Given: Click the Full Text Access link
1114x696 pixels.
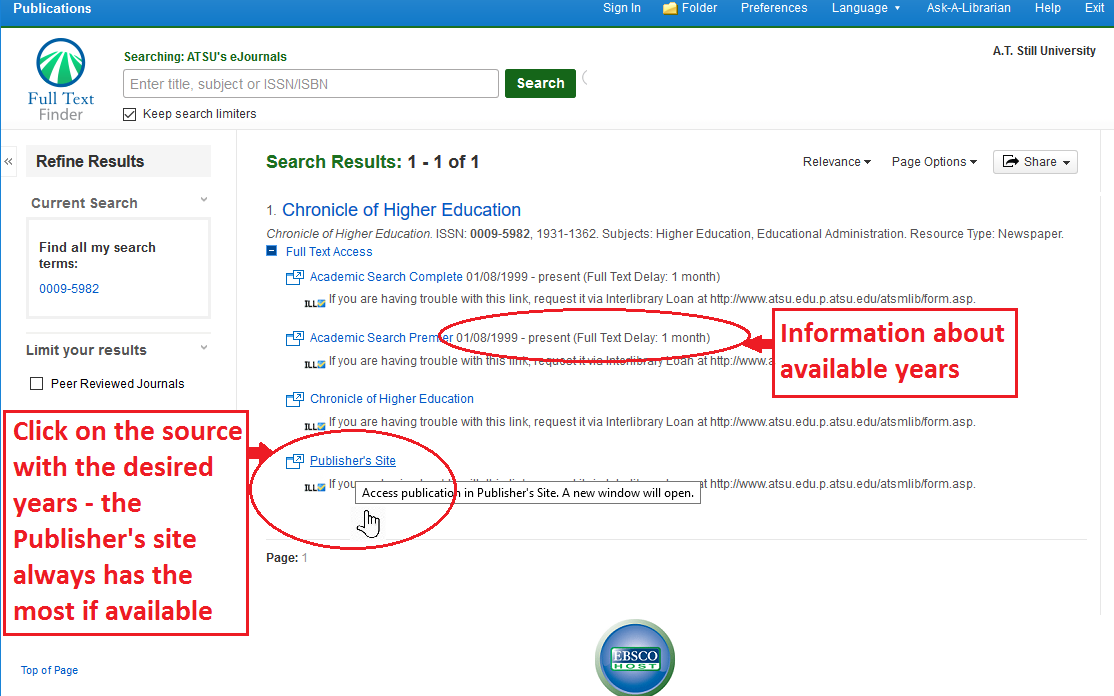Looking at the screenshot, I should click(329, 251).
